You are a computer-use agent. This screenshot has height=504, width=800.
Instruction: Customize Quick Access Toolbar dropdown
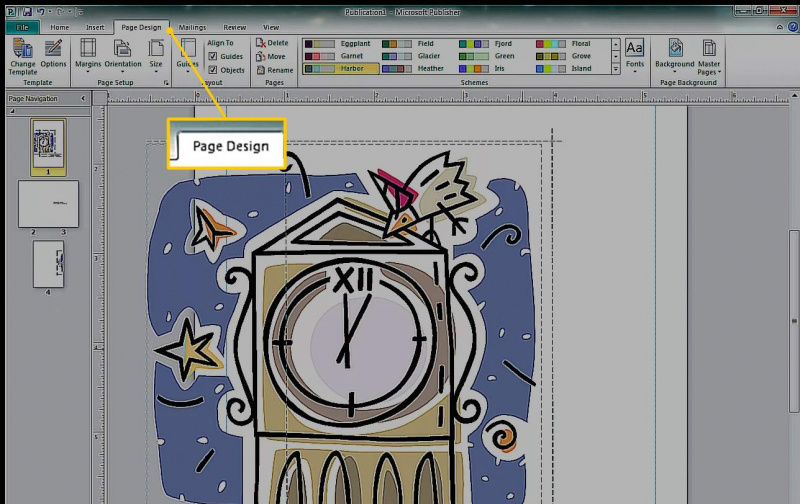(x=80, y=12)
